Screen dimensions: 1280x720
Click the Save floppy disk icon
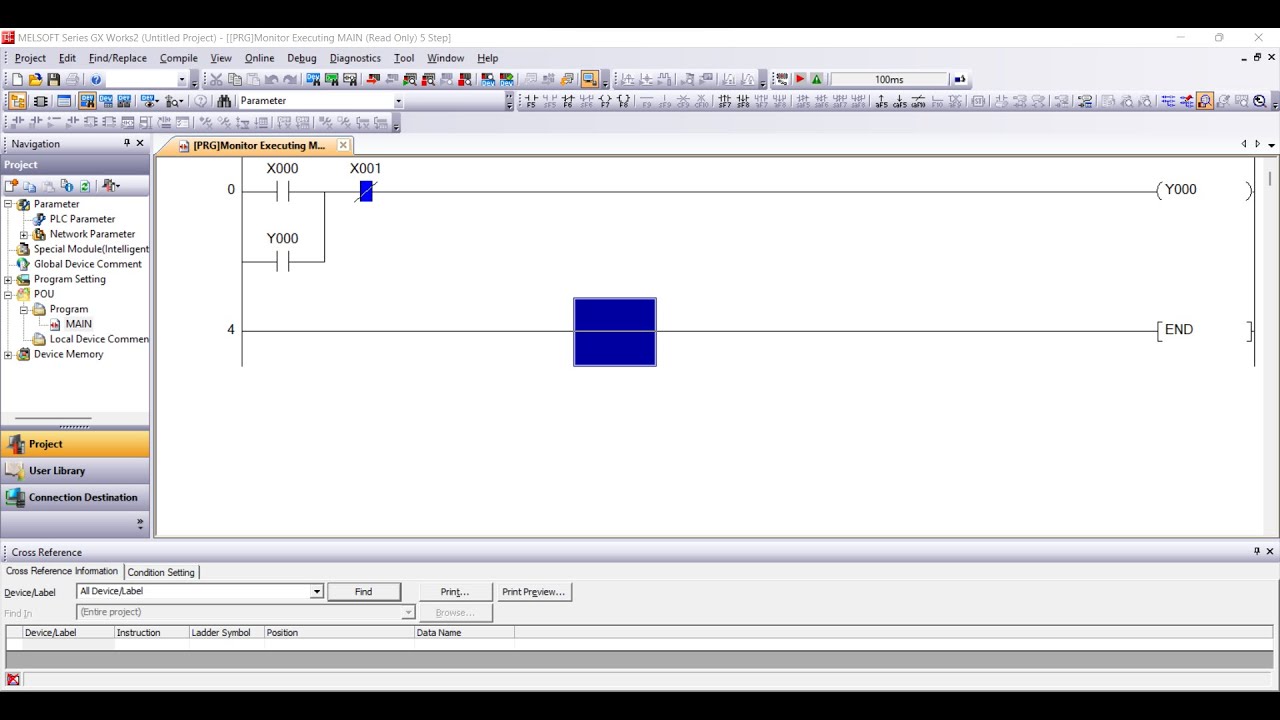pyautogui.click(x=54, y=79)
